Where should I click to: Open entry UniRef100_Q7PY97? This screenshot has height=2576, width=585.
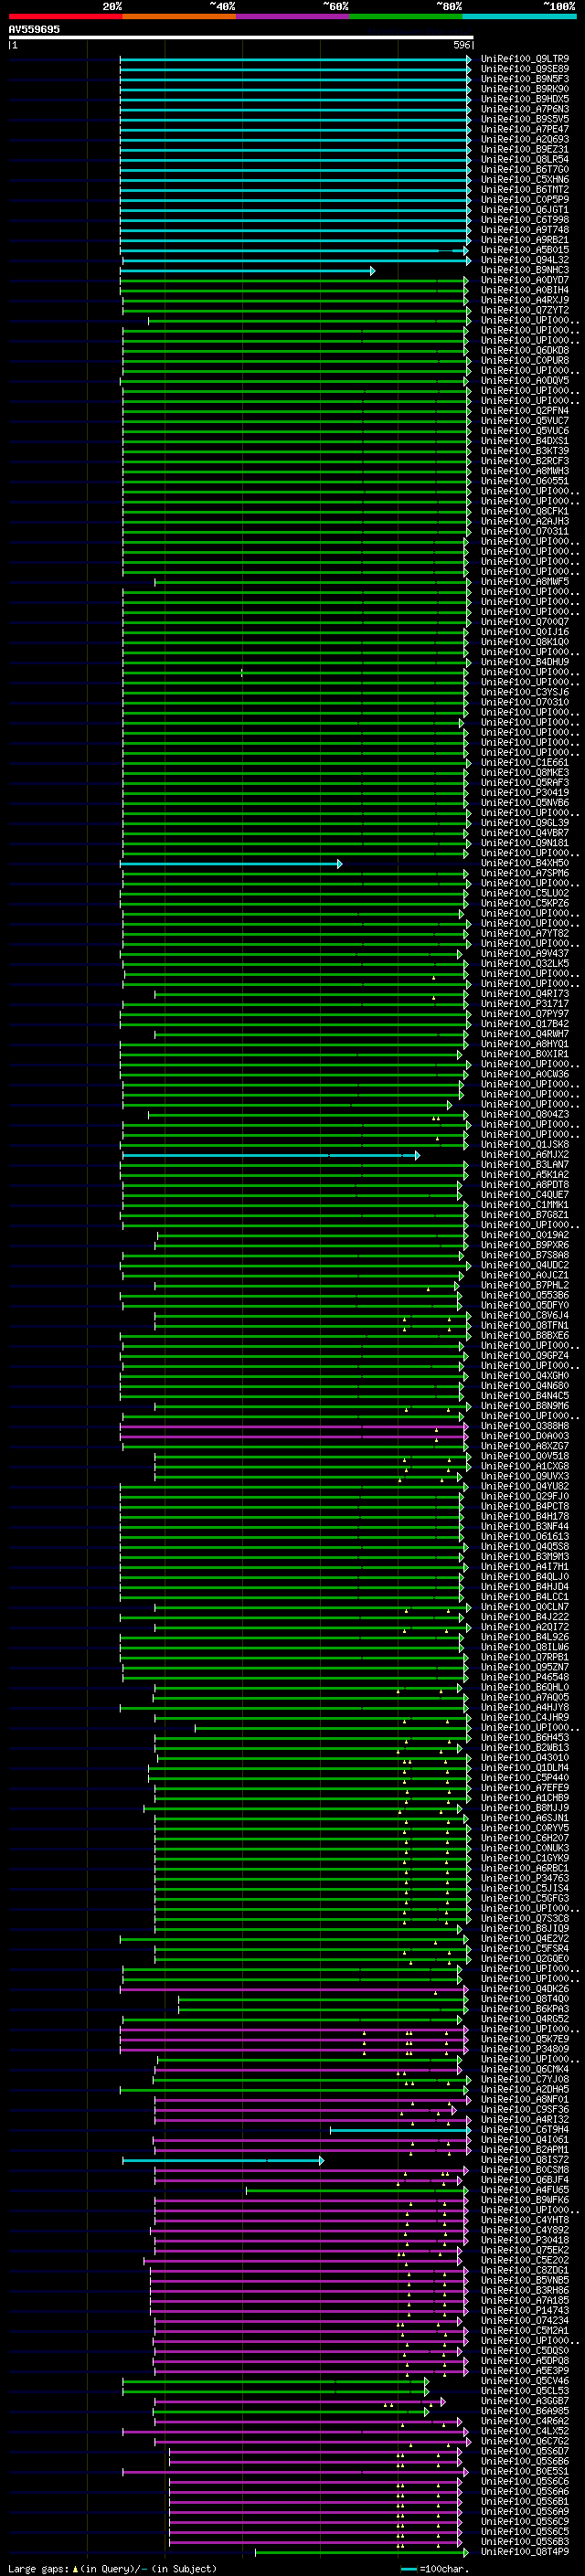524,1014
